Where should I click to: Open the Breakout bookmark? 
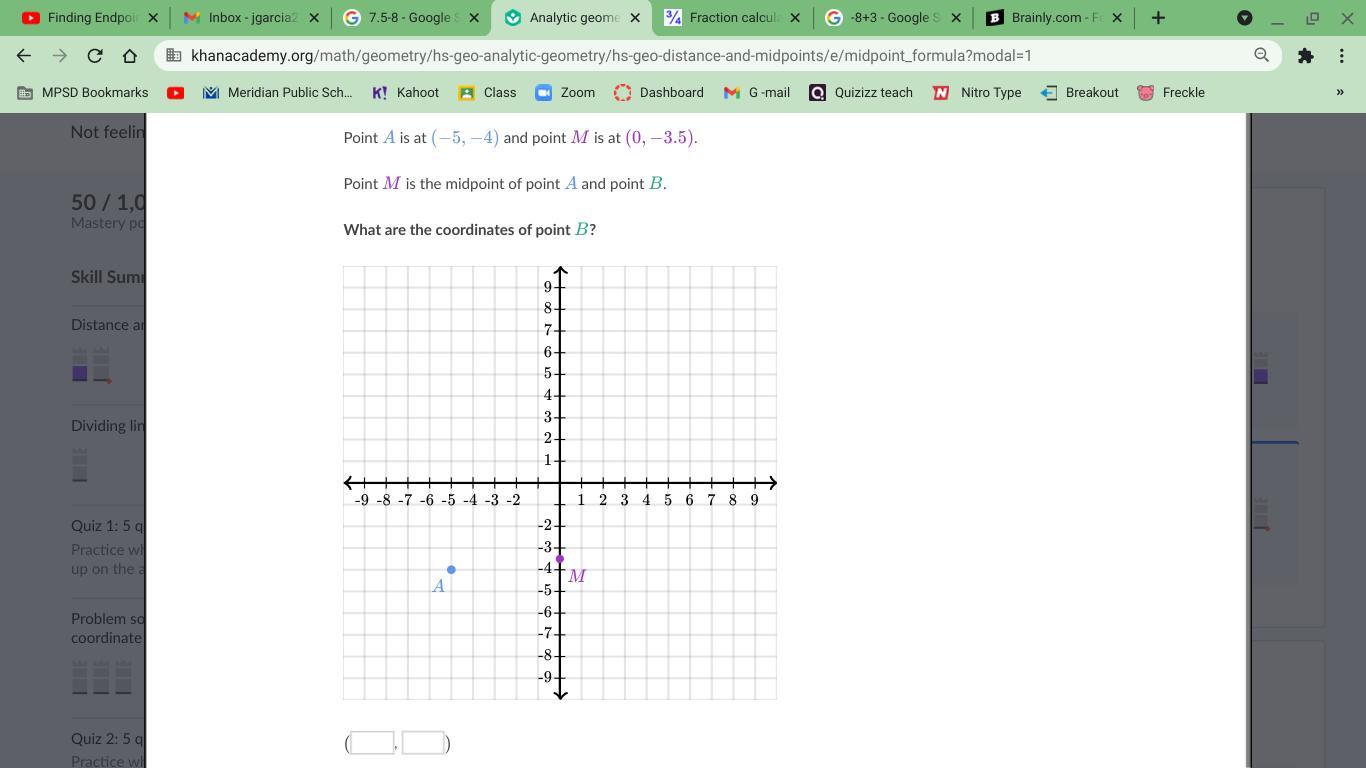click(1080, 92)
